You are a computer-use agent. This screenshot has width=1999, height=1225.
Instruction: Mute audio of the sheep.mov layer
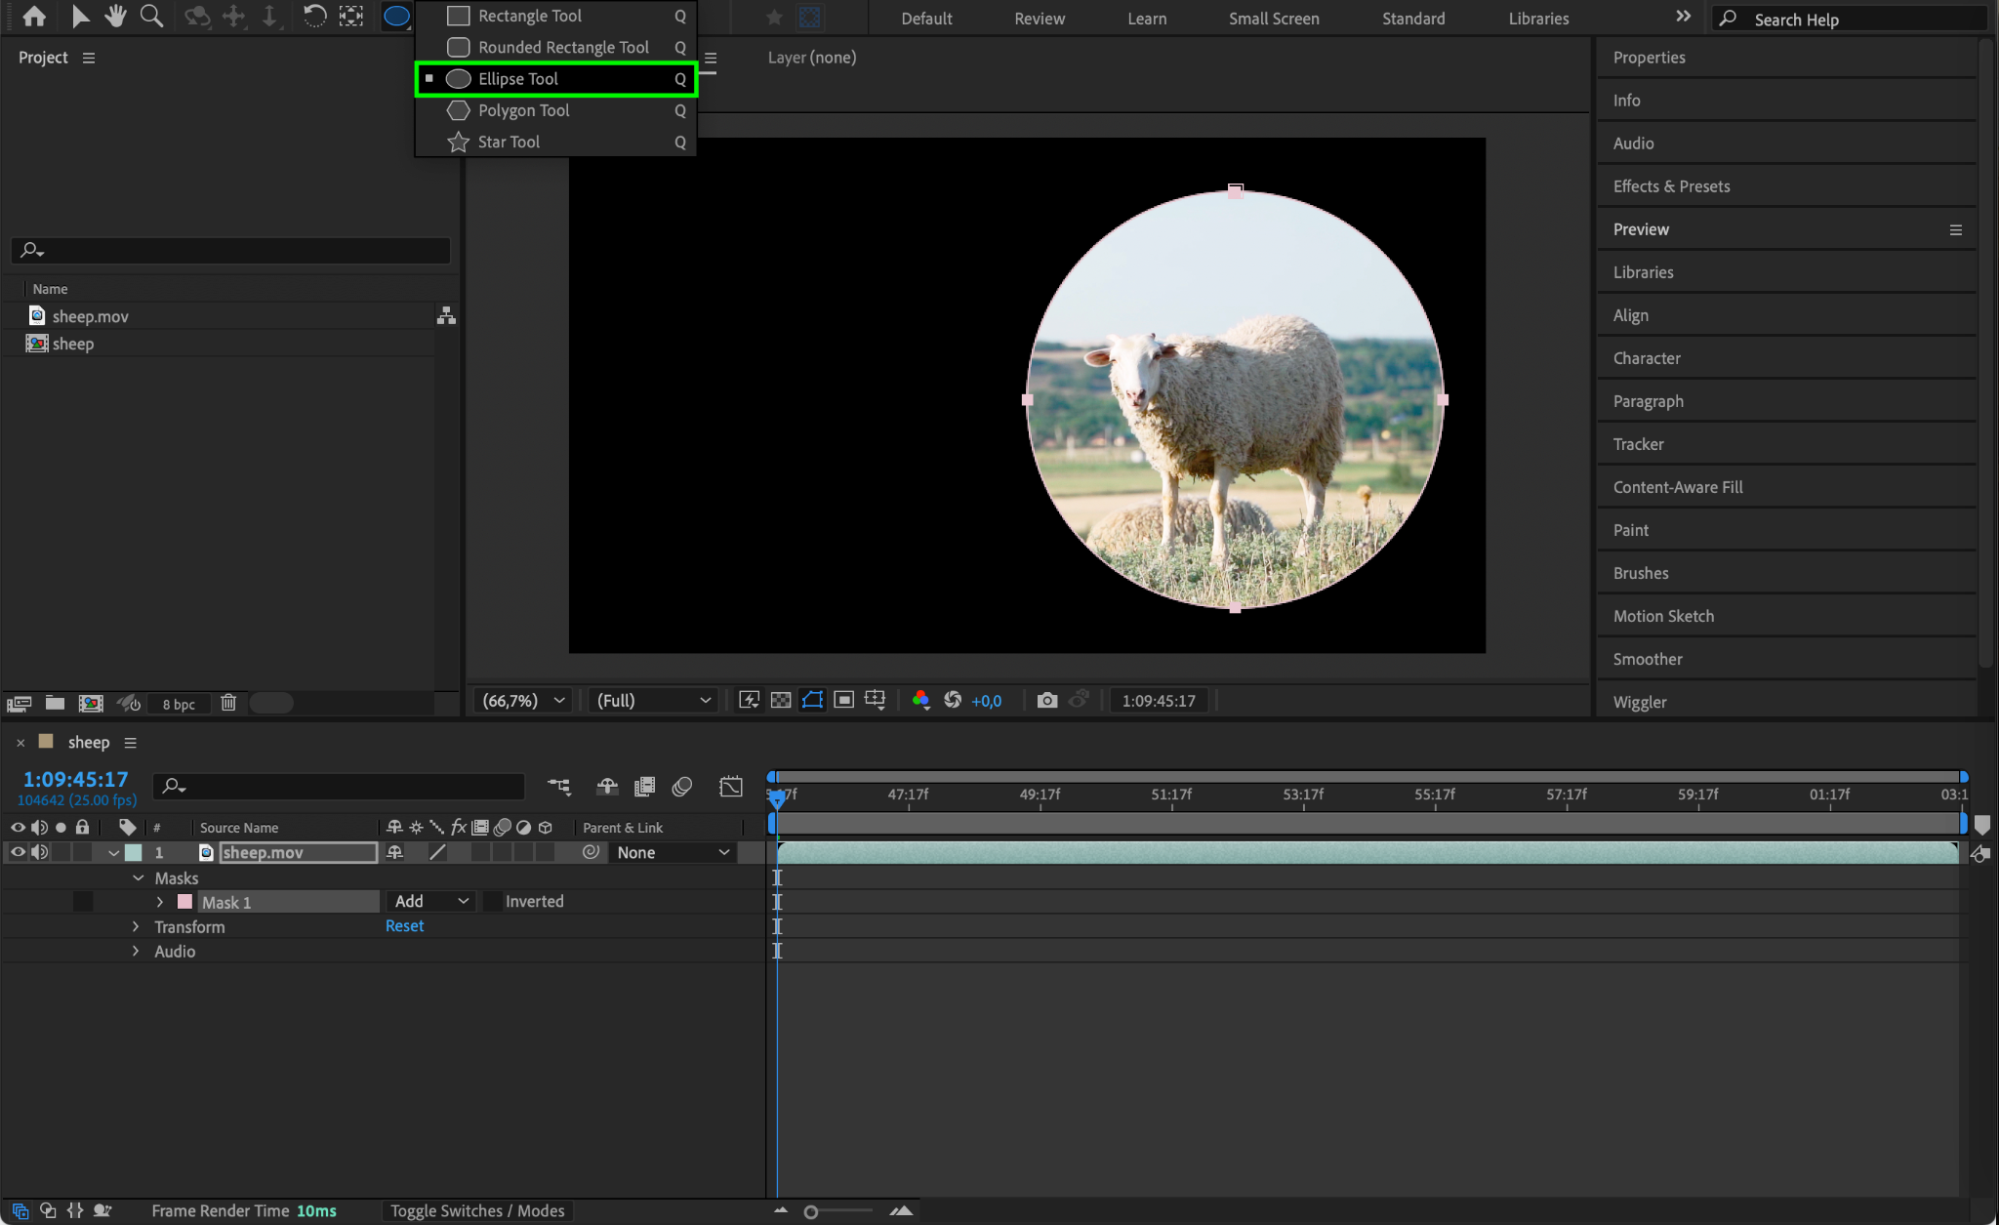pos(40,852)
